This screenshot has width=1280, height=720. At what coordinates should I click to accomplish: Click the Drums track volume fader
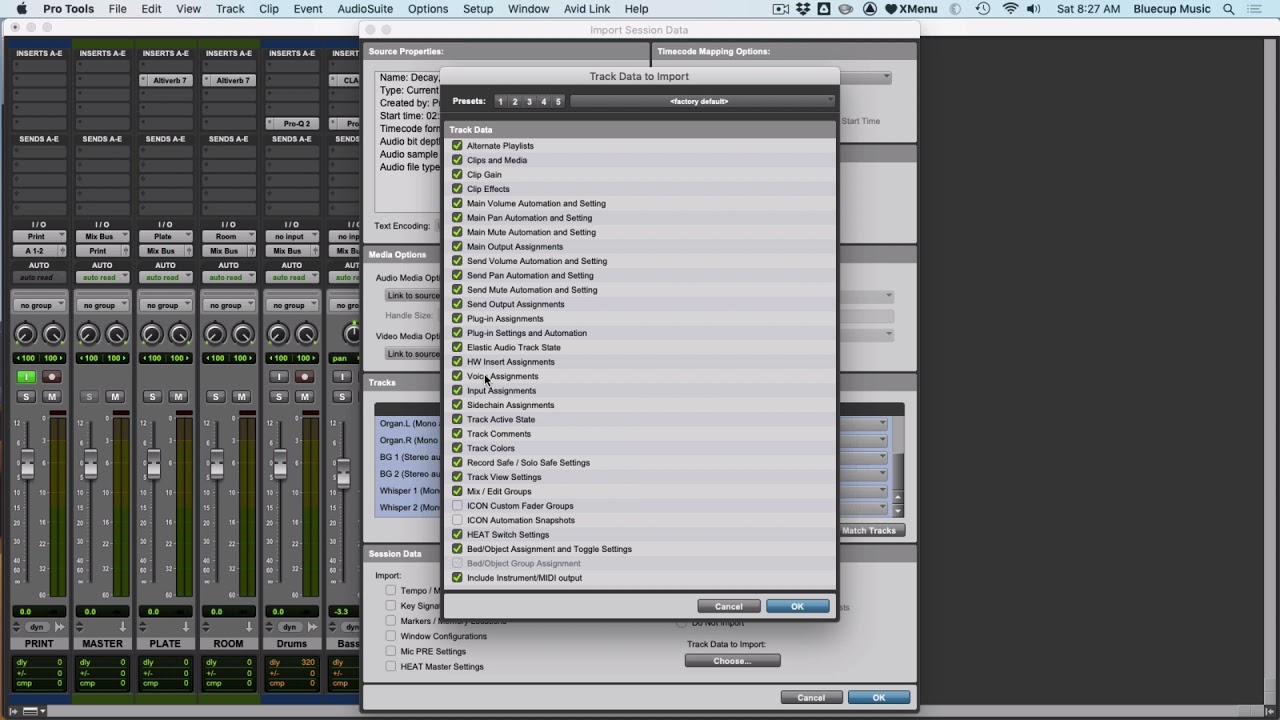click(x=279, y=464)
